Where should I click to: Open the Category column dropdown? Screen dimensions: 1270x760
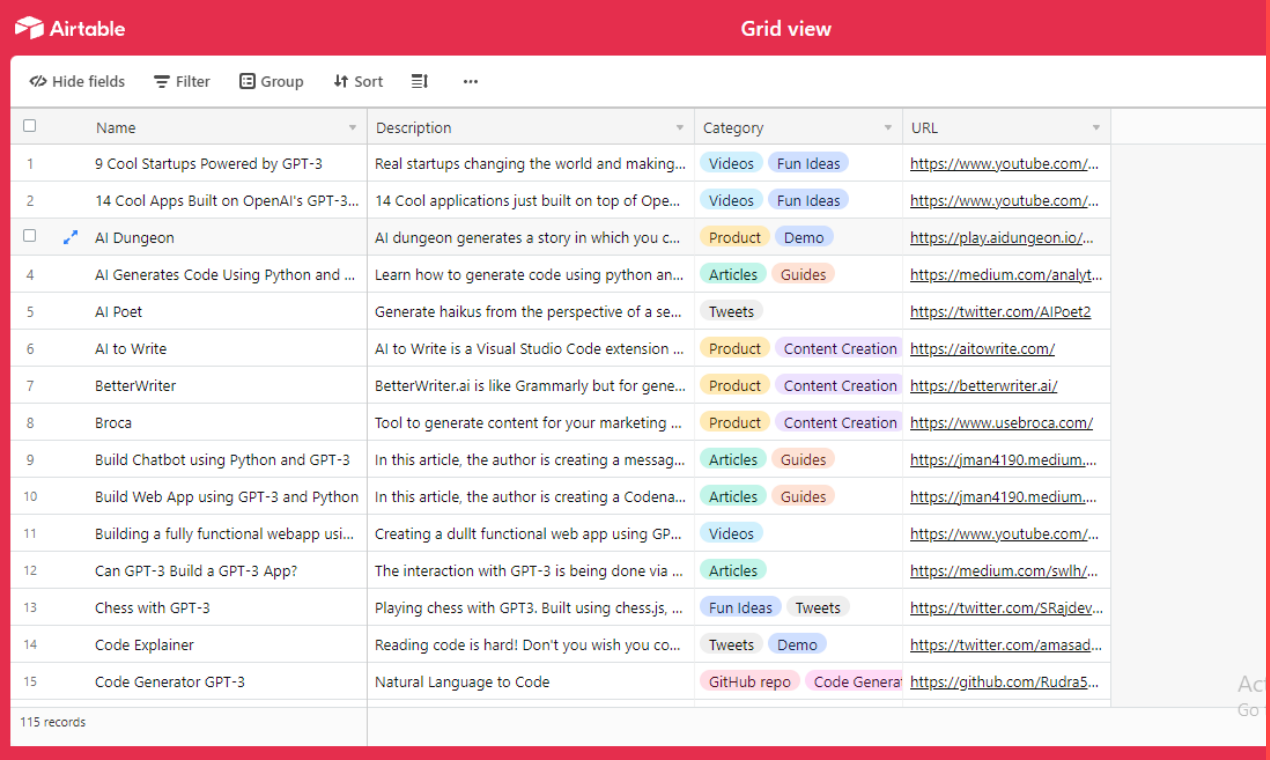coord(887,127)
